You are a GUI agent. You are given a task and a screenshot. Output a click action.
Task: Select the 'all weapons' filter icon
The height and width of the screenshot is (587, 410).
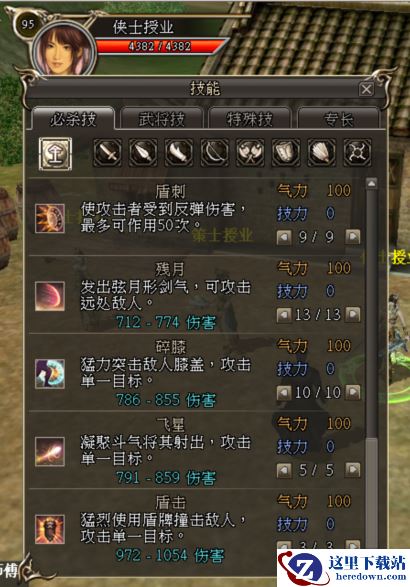[x=55, y=153]
